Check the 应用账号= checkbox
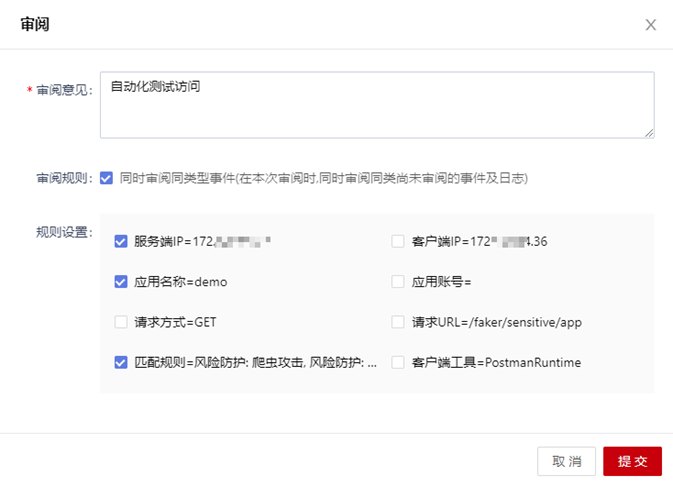The height and width of the screenshot is (487, 673). [398, 282]
